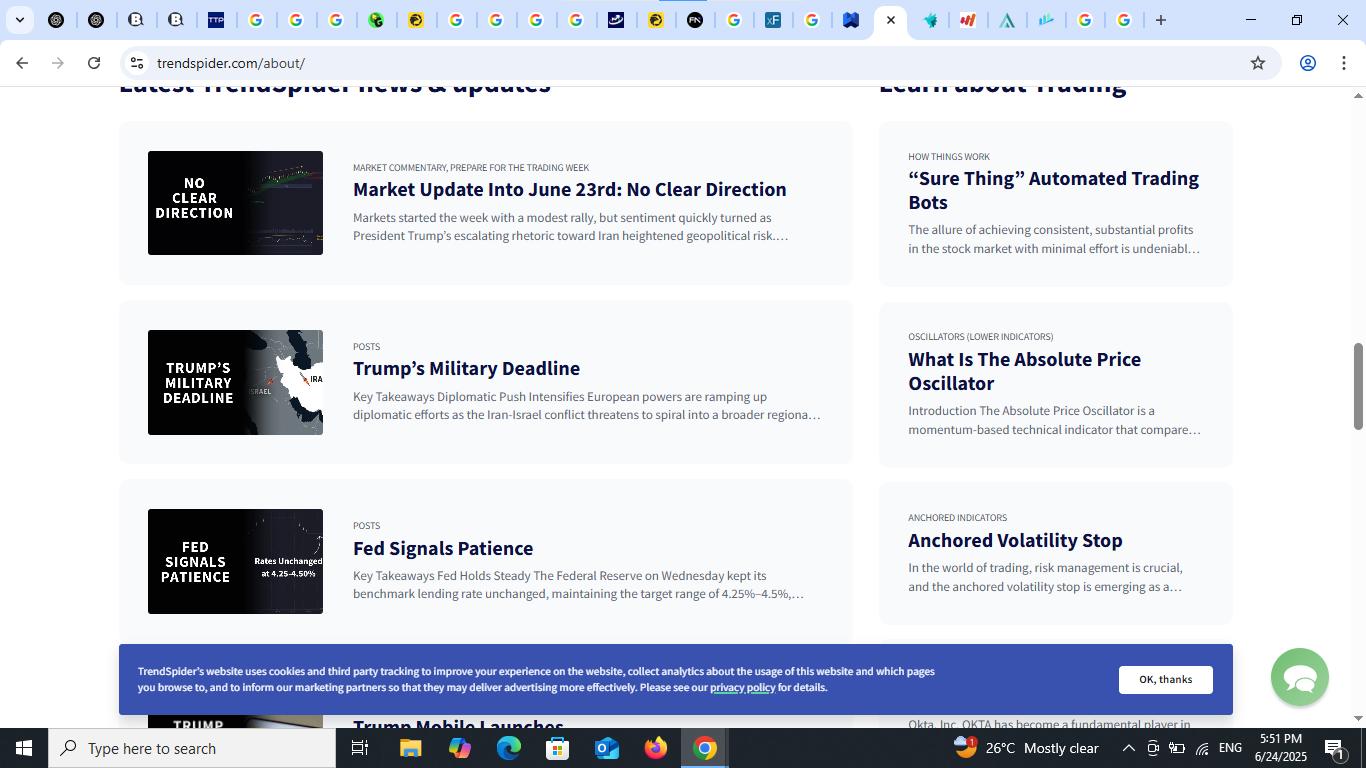Open Outlook from the taskbar
Screen dimensions: 1366x768
point(607,748)
